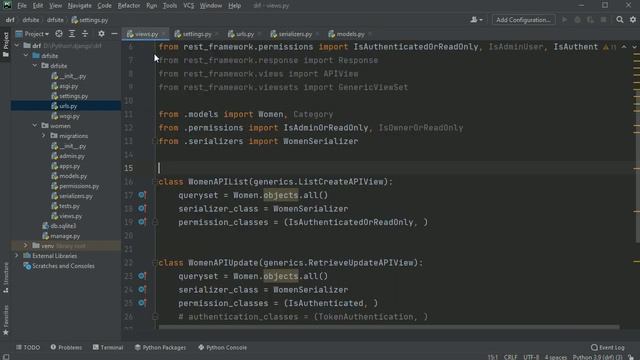Open Python Console tool window
Viewport: 640px width, 360px height.
tap(222, 347)
